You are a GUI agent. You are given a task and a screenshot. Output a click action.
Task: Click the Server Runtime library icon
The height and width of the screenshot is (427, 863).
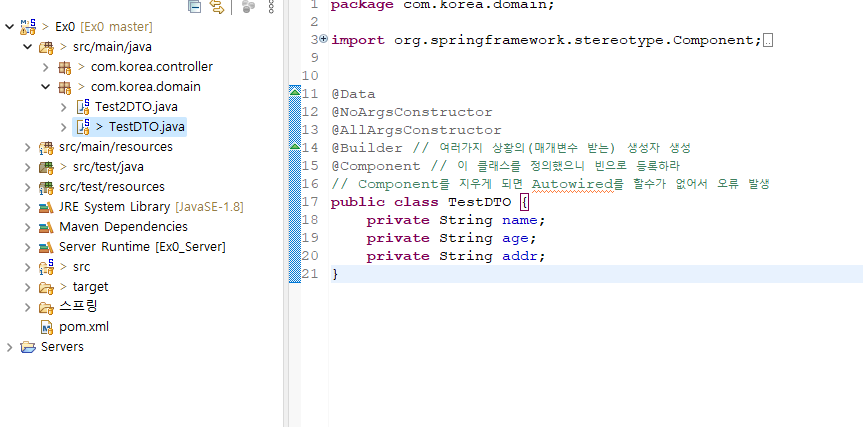46,247
